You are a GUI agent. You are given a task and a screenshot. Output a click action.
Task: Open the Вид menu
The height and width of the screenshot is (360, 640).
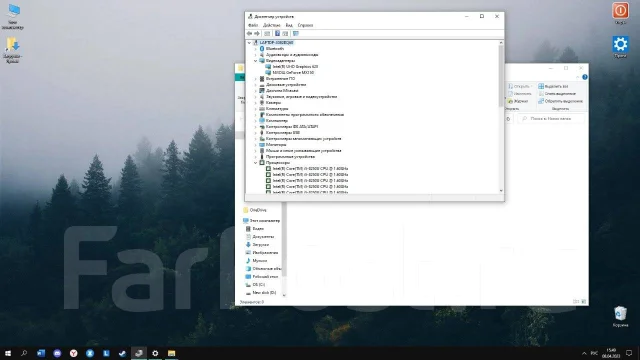pyautogui.click(x=289, y=25)
